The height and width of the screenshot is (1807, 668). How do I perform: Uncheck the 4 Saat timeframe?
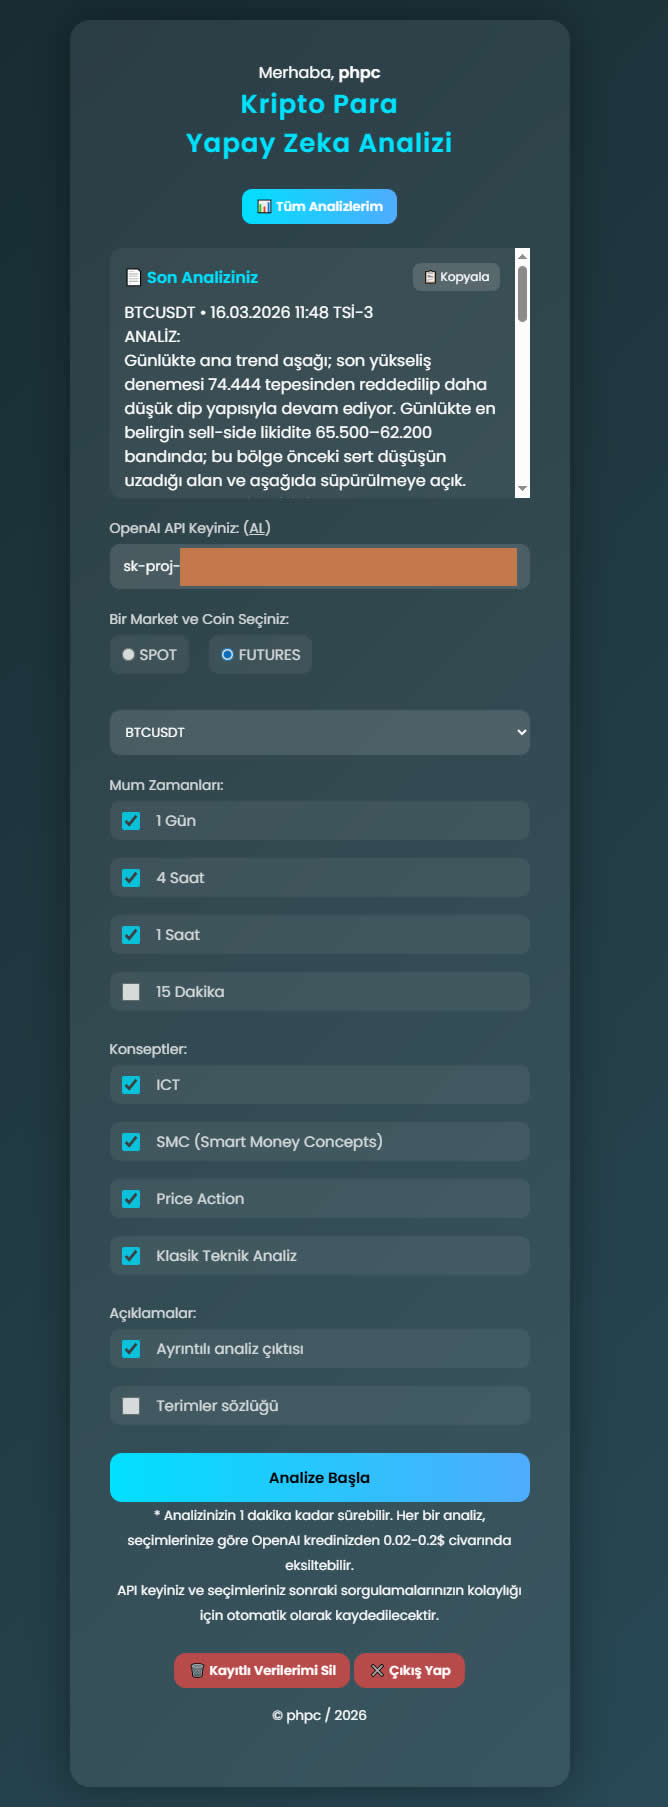pyautogui.click(x=131, y=878)
